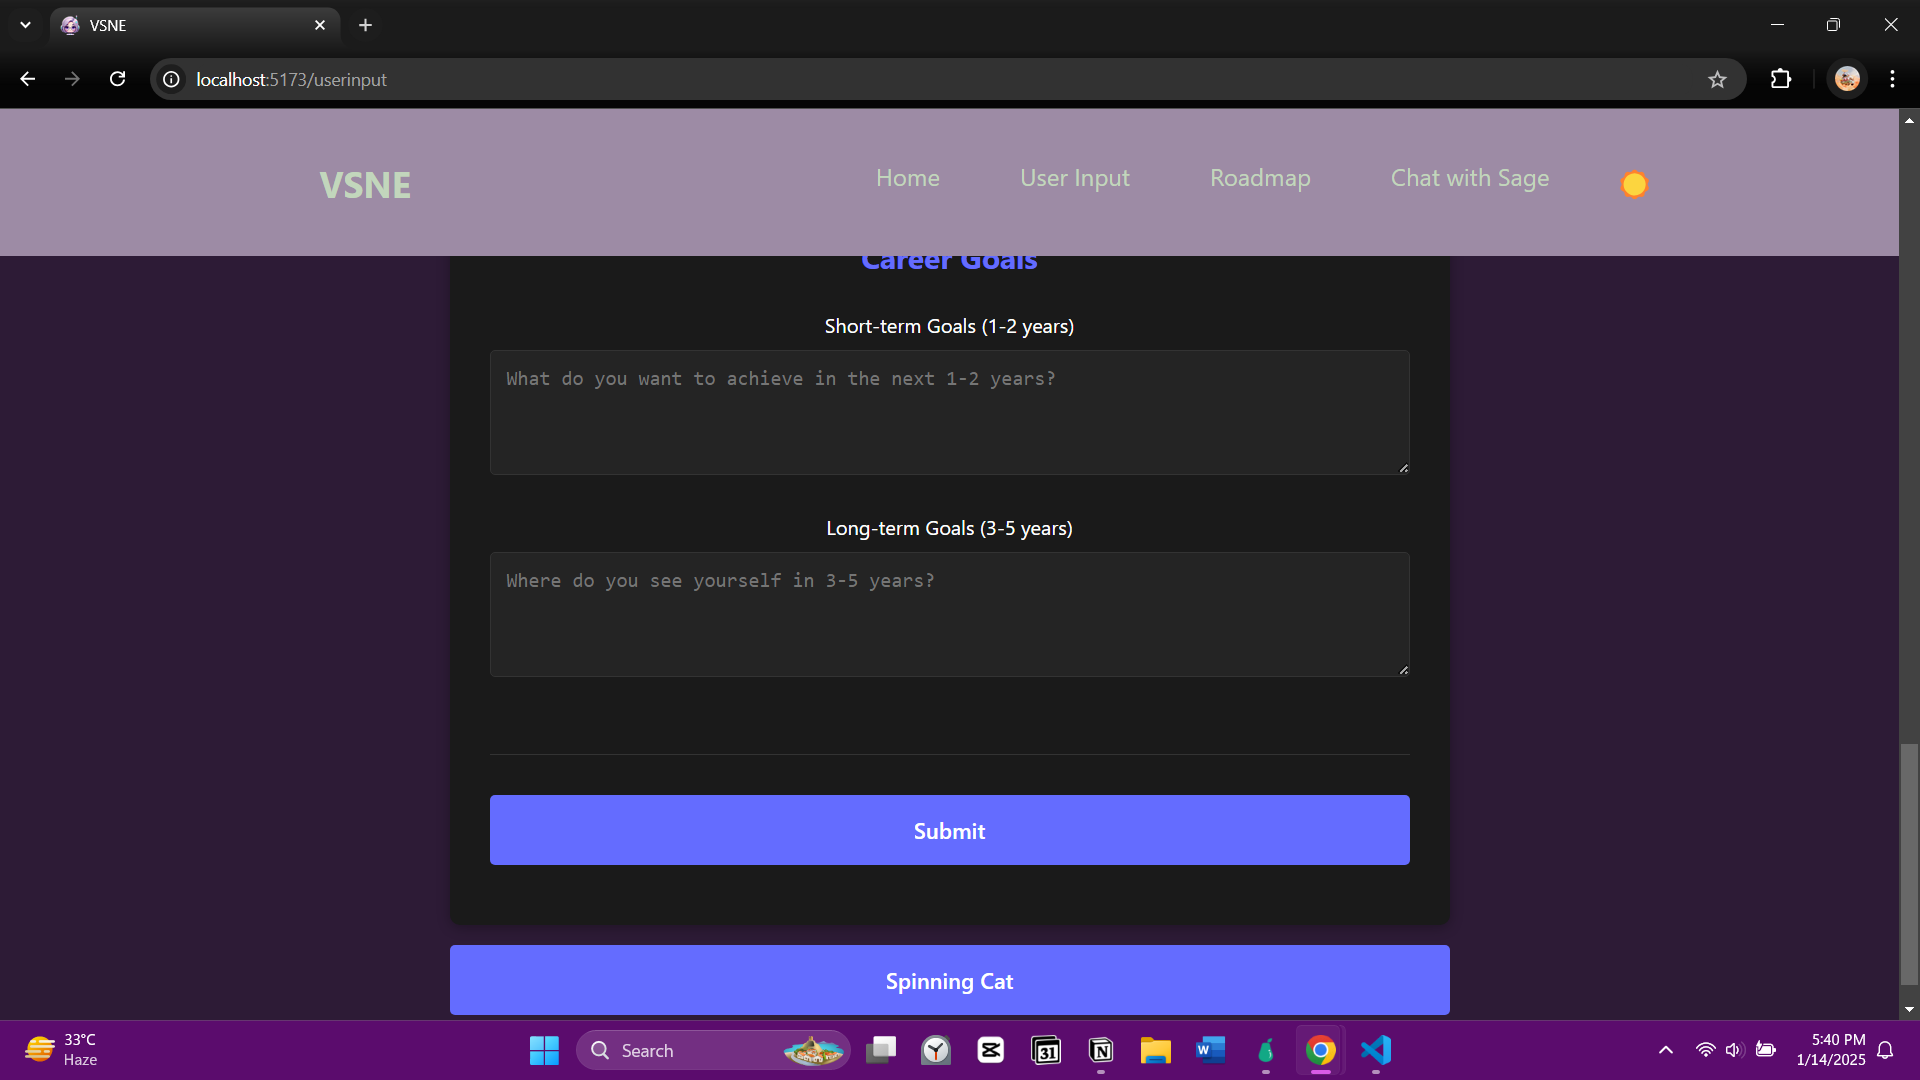The height and width of the screenshot is (1080, 1920).
Task: Open Notion from the taskbar
Action: tap(1101, 1050)
